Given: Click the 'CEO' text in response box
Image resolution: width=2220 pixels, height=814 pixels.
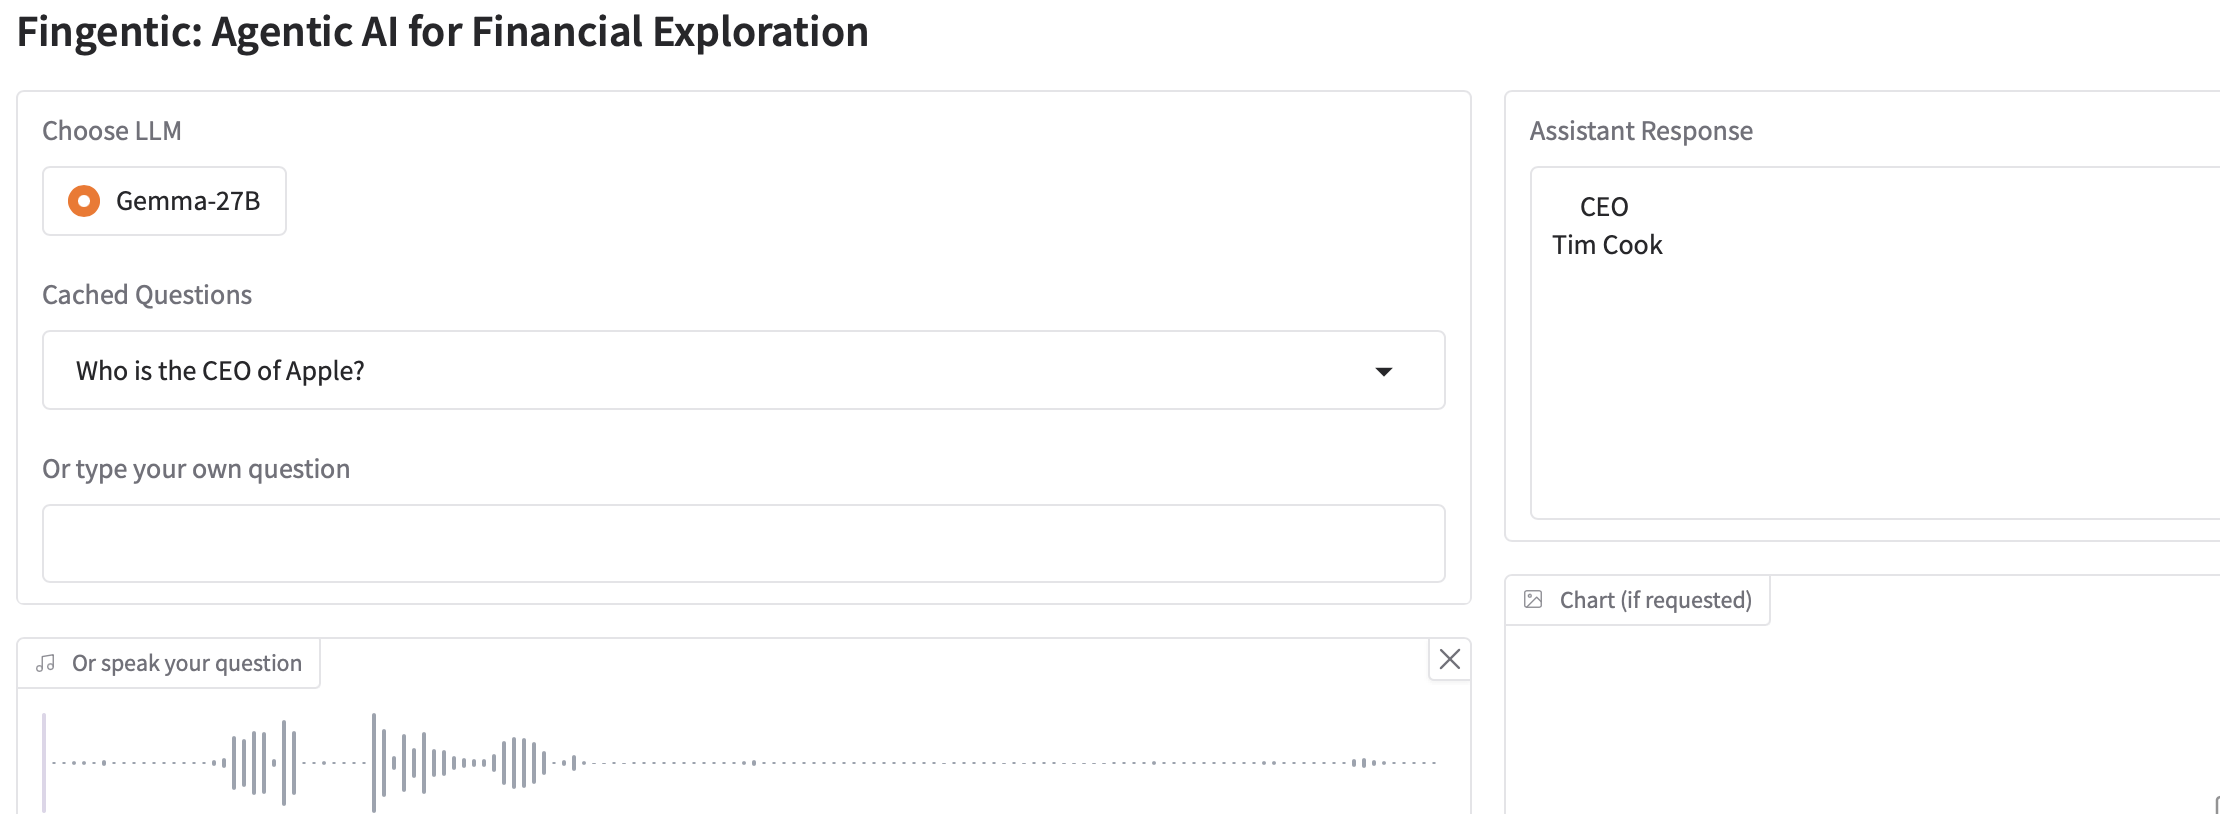Looking at the screenshot, I should coord(1604,207).
